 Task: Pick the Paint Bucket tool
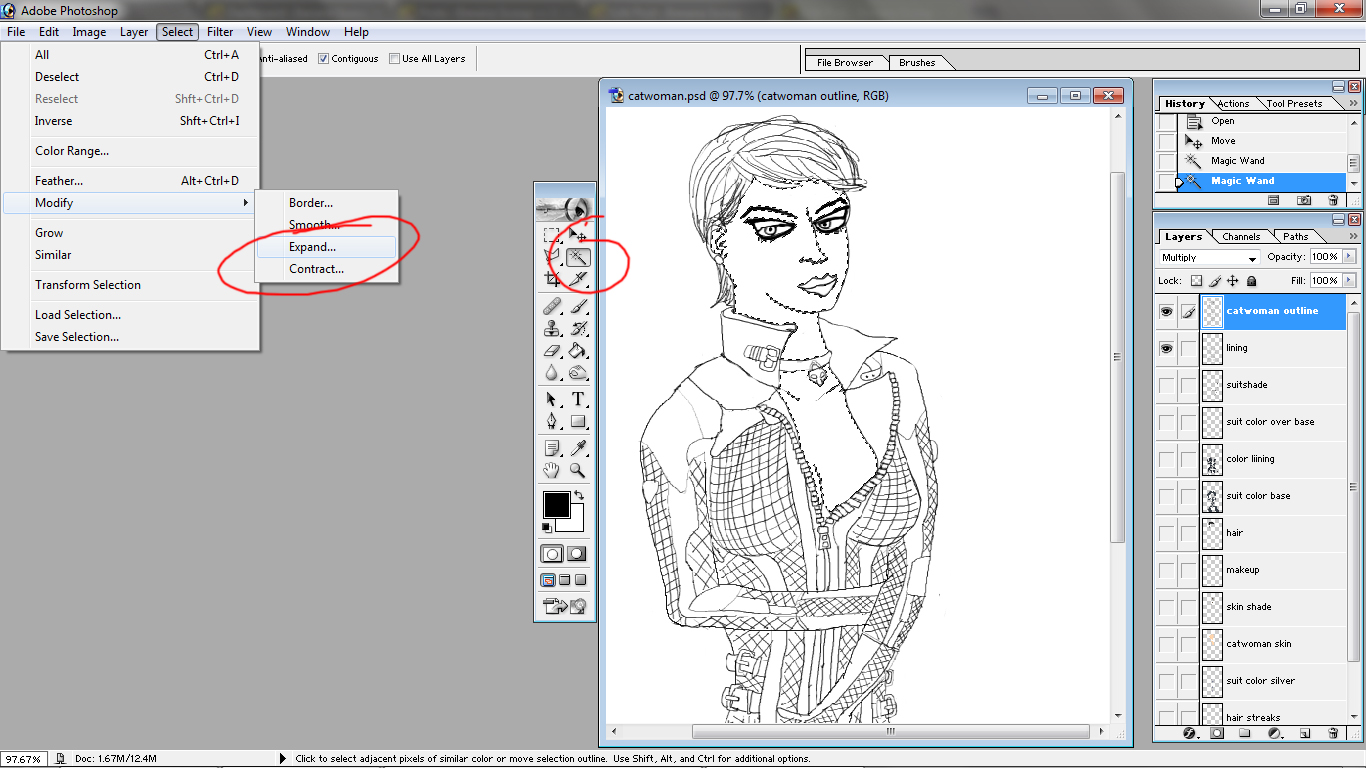(x=577, y=351)
